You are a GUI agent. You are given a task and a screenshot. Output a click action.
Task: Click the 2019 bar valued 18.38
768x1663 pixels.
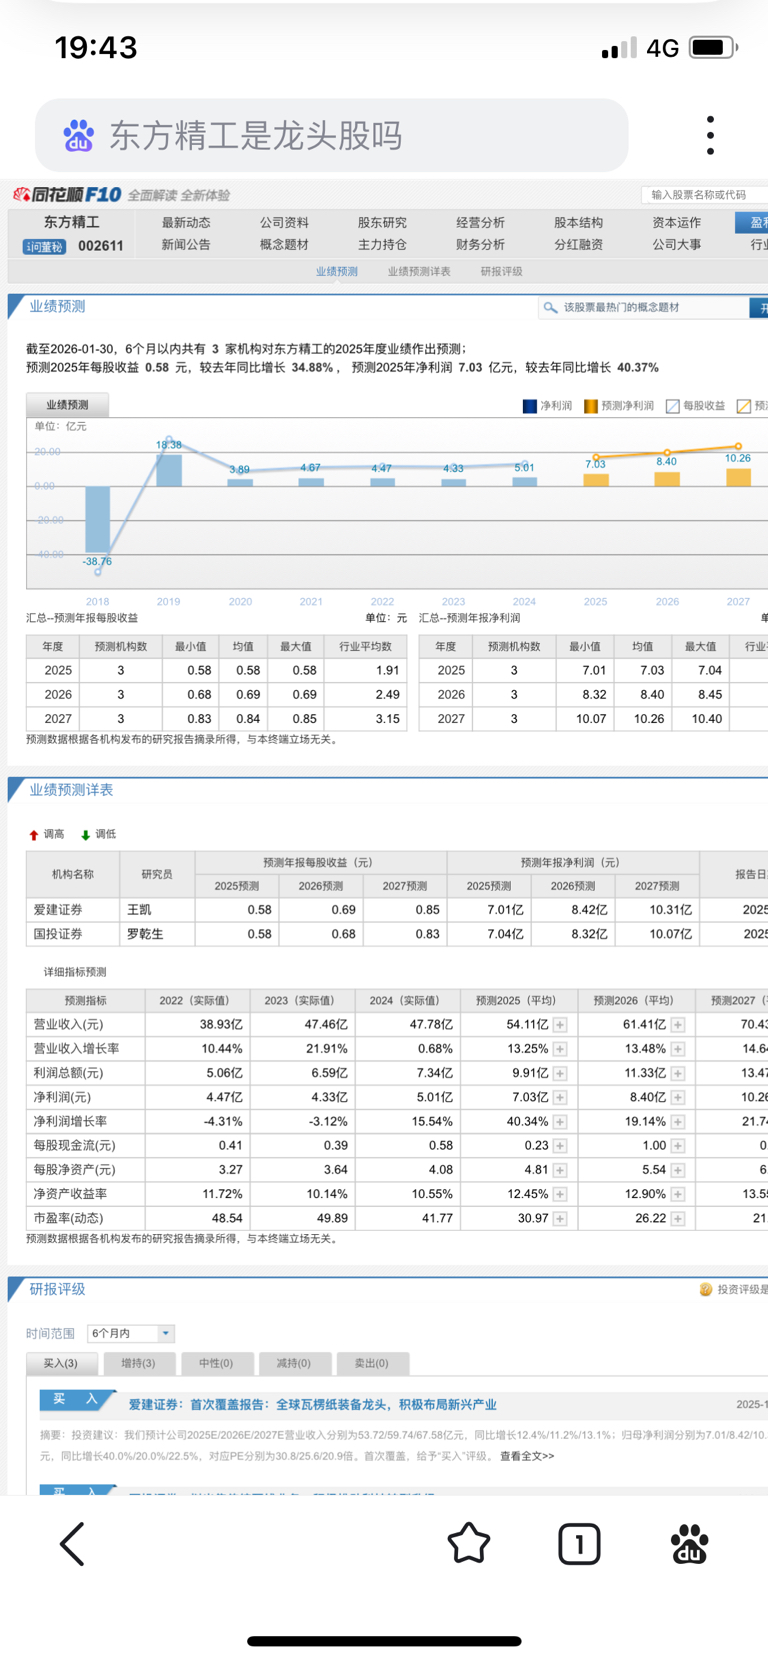[x=168, y=470]
